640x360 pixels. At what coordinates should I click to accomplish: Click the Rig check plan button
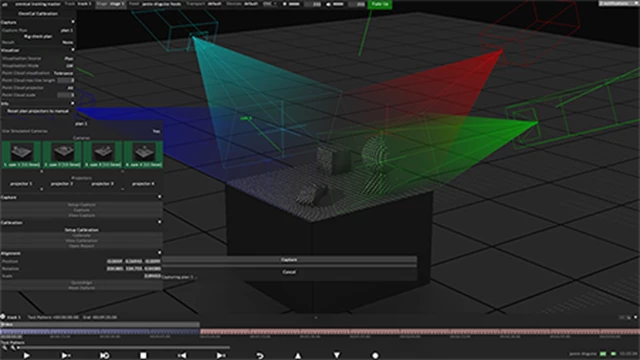click(x=38, y=36)
